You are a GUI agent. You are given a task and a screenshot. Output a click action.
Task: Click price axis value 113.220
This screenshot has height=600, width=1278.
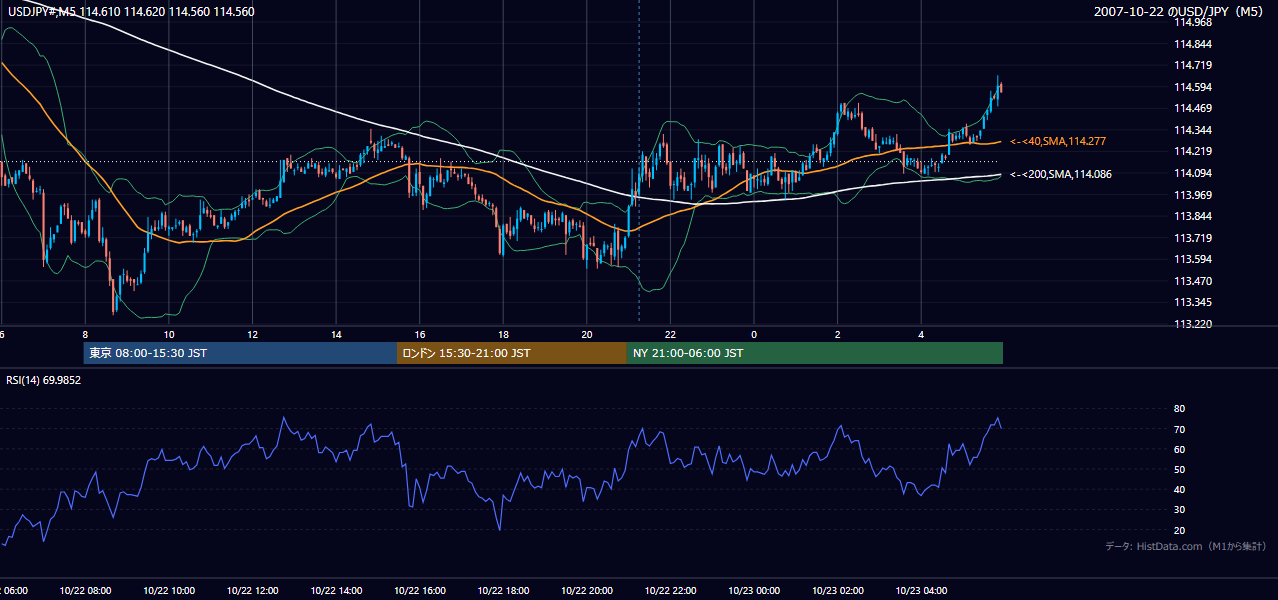(x=1193, y=324)
